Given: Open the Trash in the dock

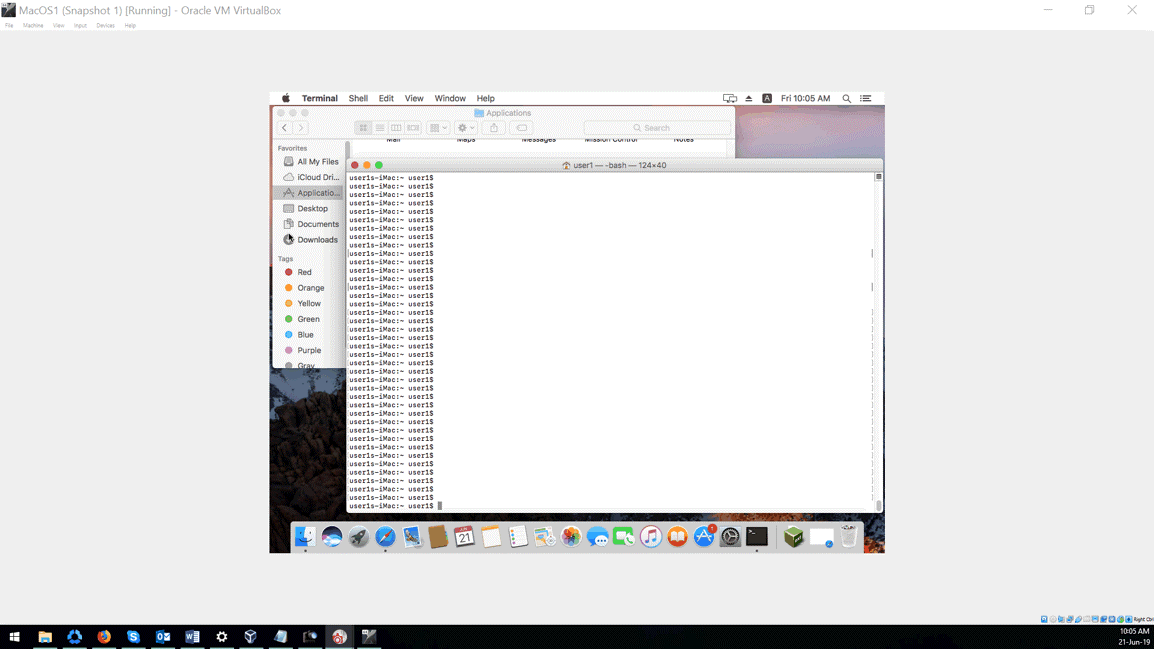Looking at the screenshot, I should pos(849,536).
